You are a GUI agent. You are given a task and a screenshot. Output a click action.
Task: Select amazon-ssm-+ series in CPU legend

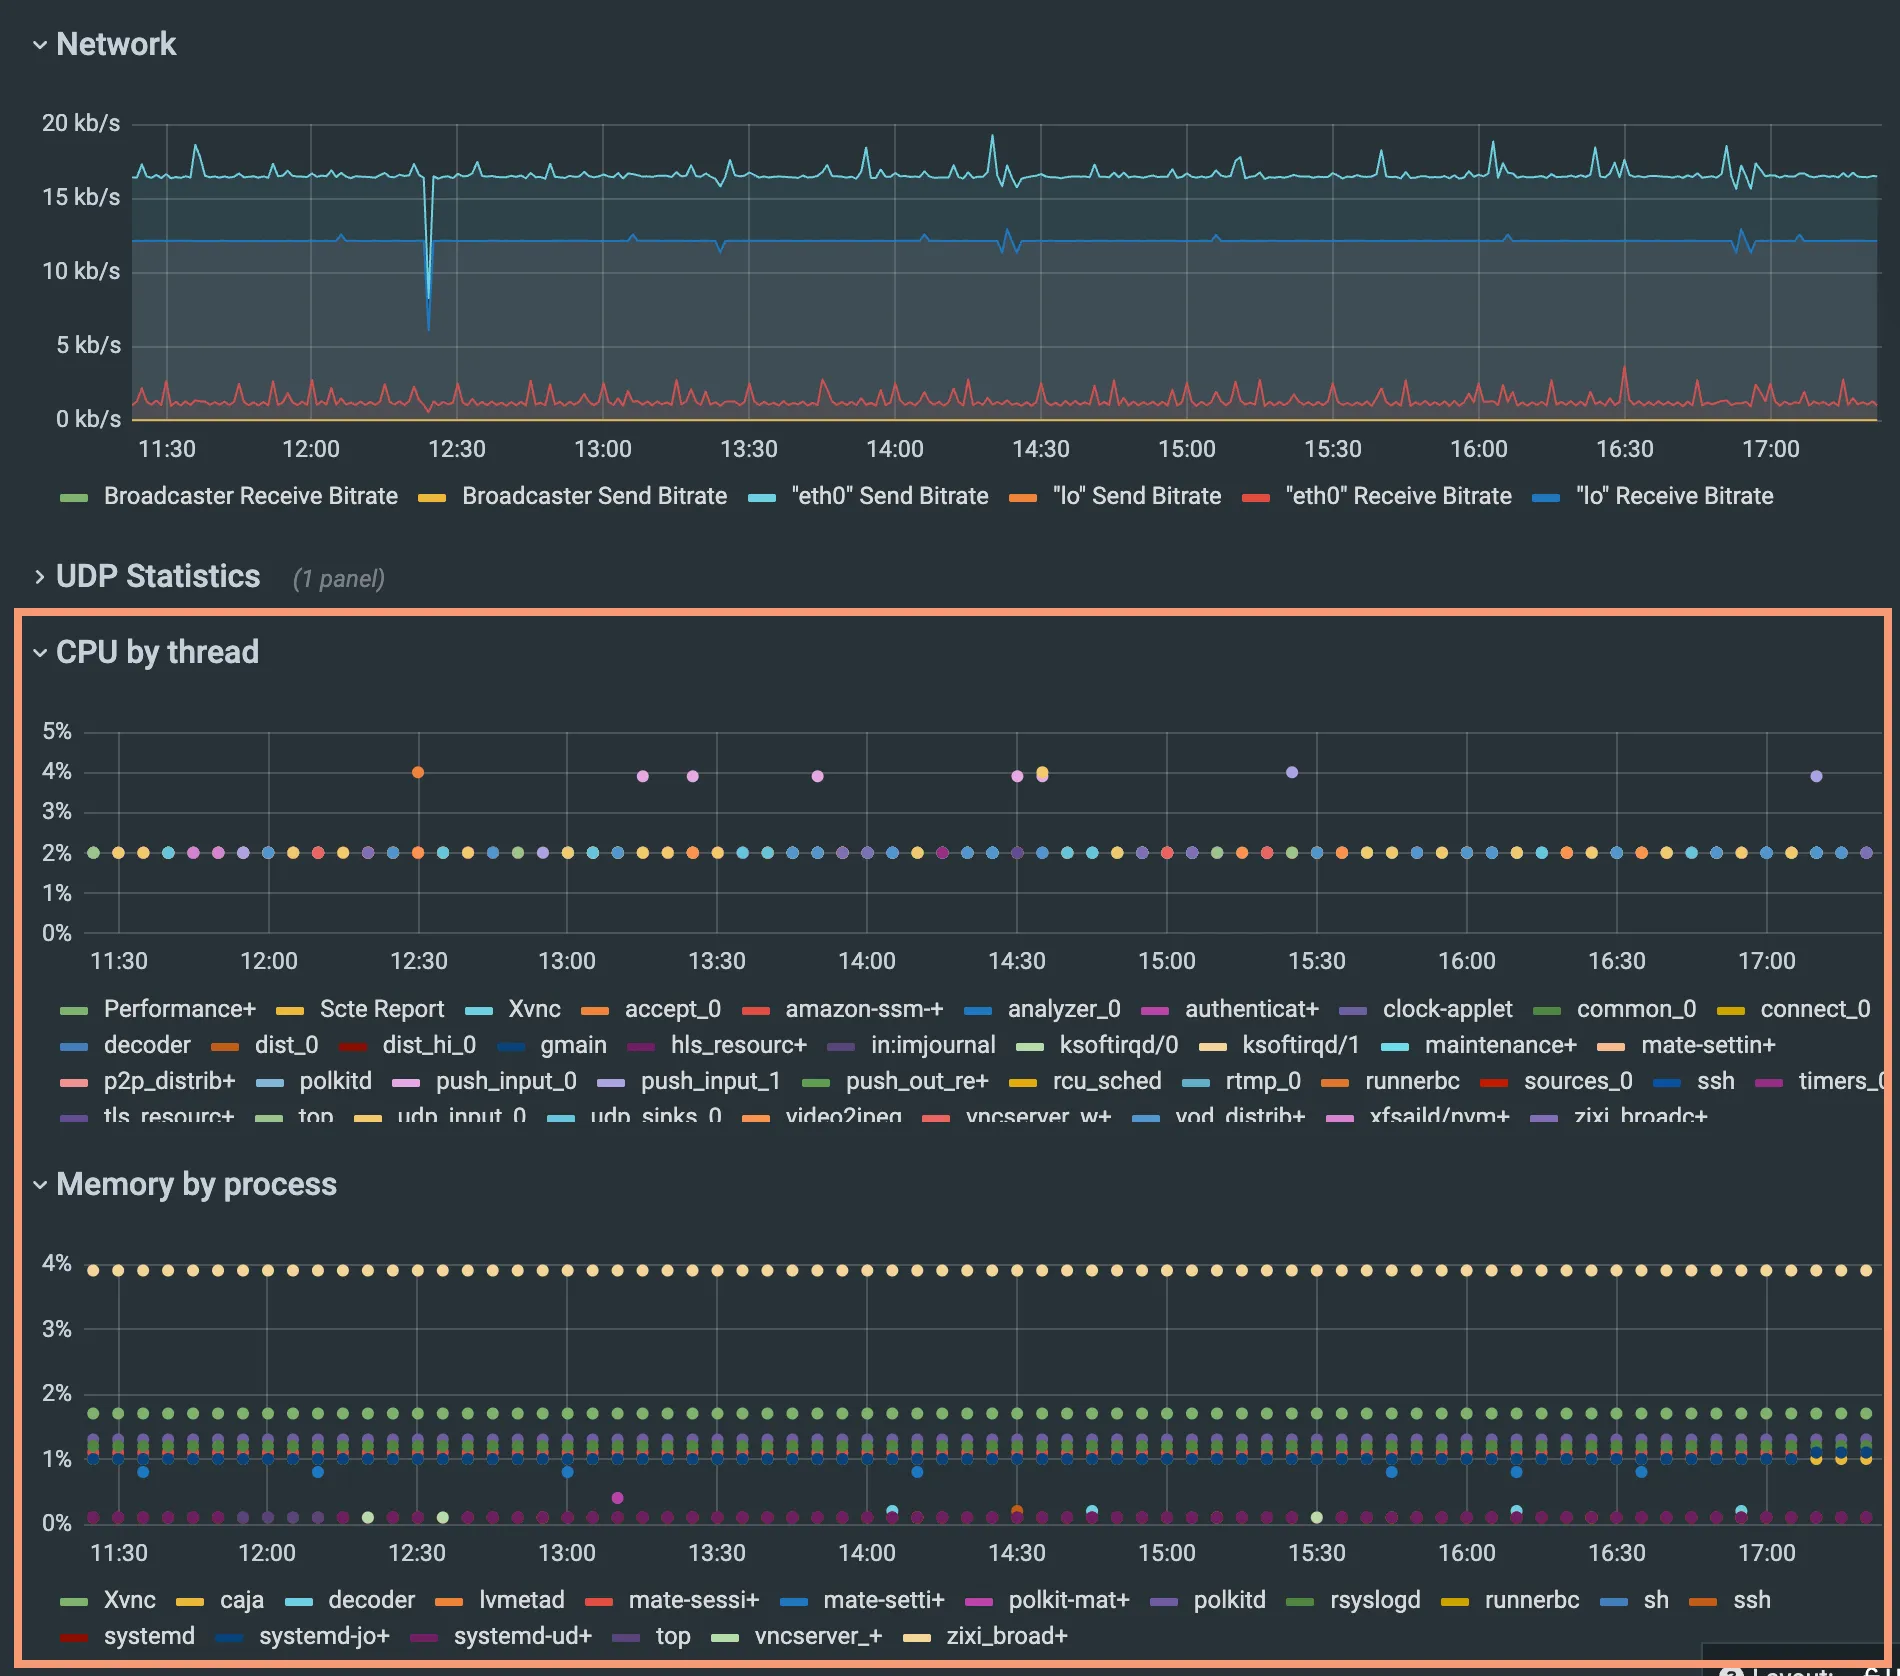864,1009
